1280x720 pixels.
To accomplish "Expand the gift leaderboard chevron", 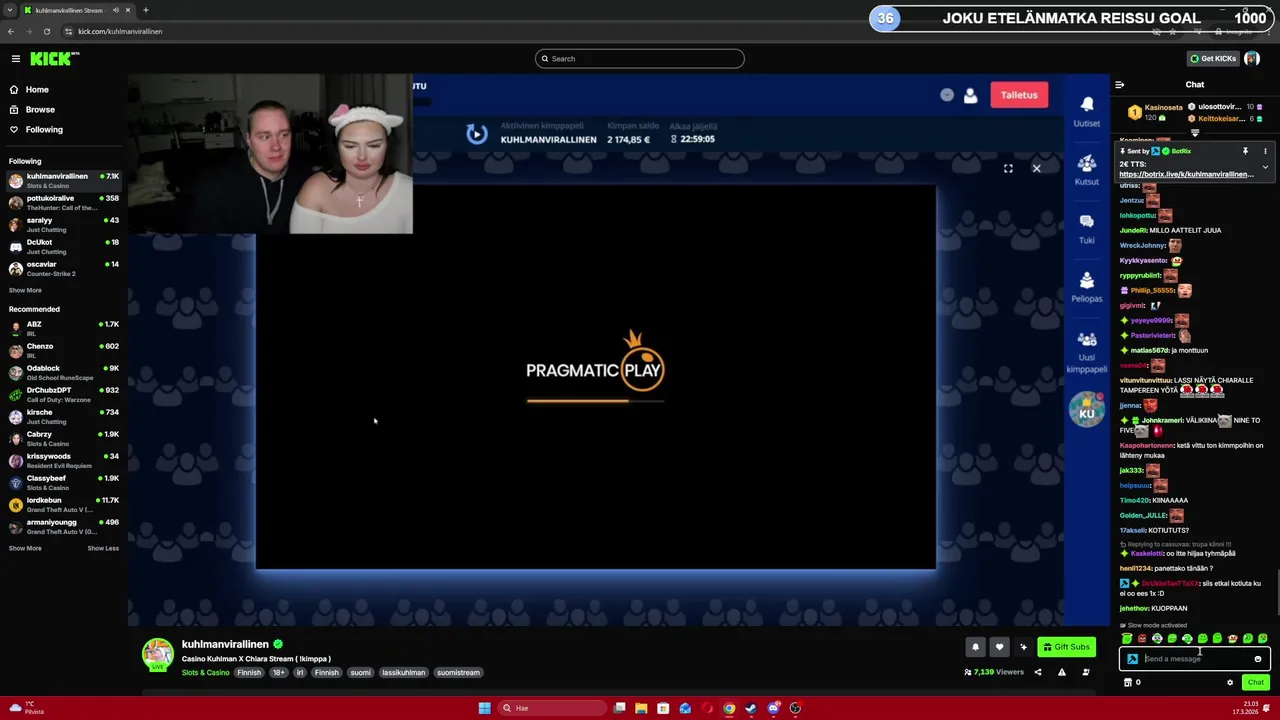I will (1194, 132).
